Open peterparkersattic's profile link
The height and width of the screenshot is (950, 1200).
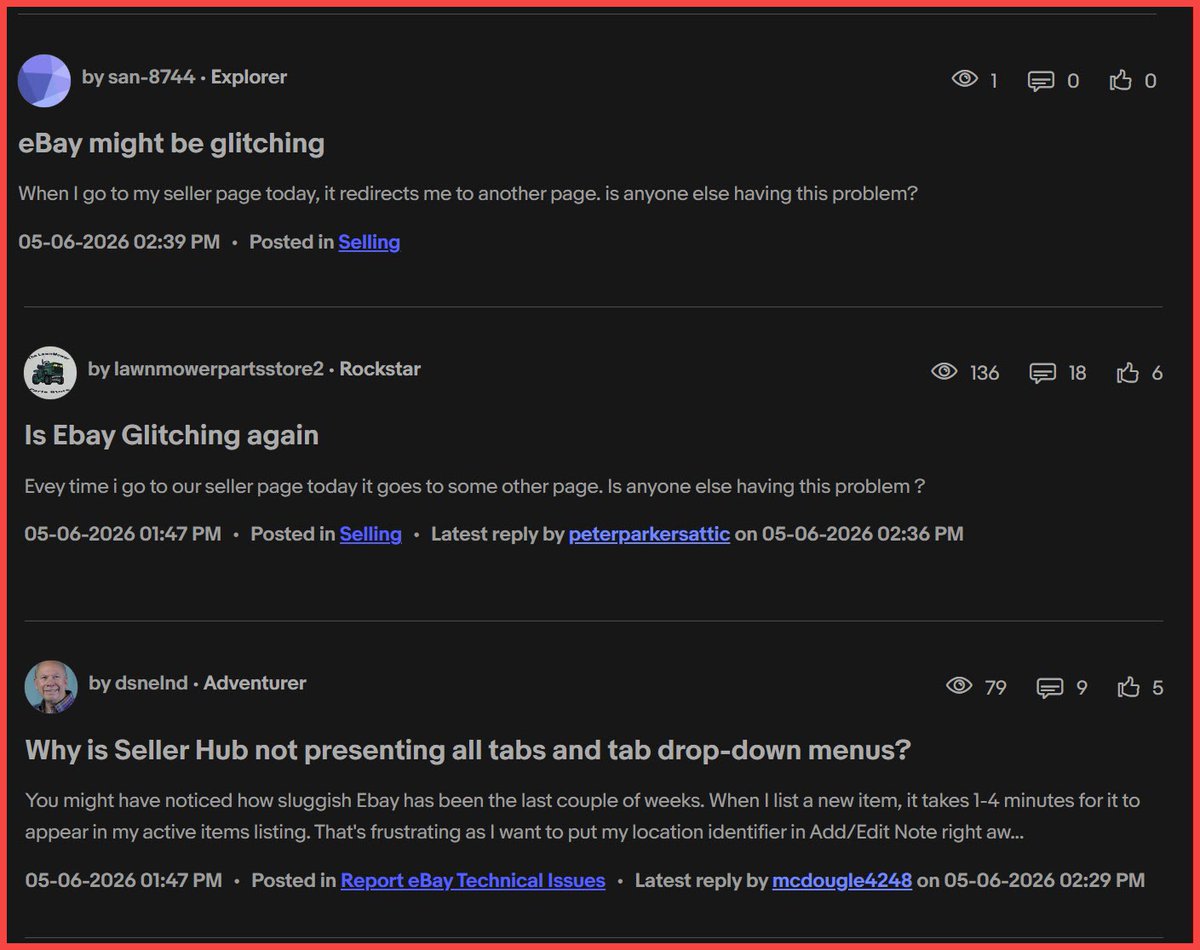pos(649,534)
